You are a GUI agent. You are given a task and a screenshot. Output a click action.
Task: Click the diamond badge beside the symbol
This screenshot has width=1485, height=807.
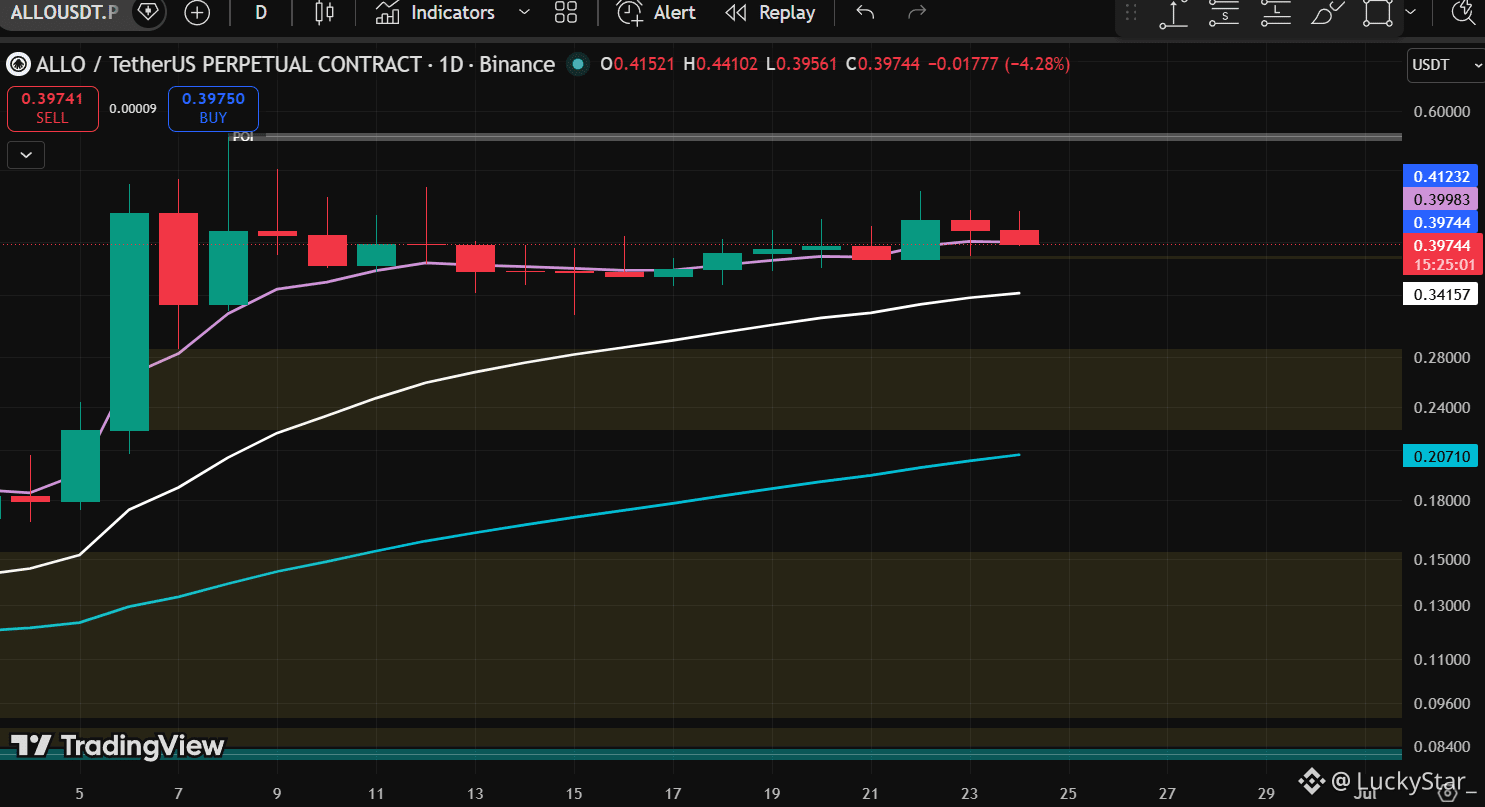pyautogui.click(x=148, y=12)
